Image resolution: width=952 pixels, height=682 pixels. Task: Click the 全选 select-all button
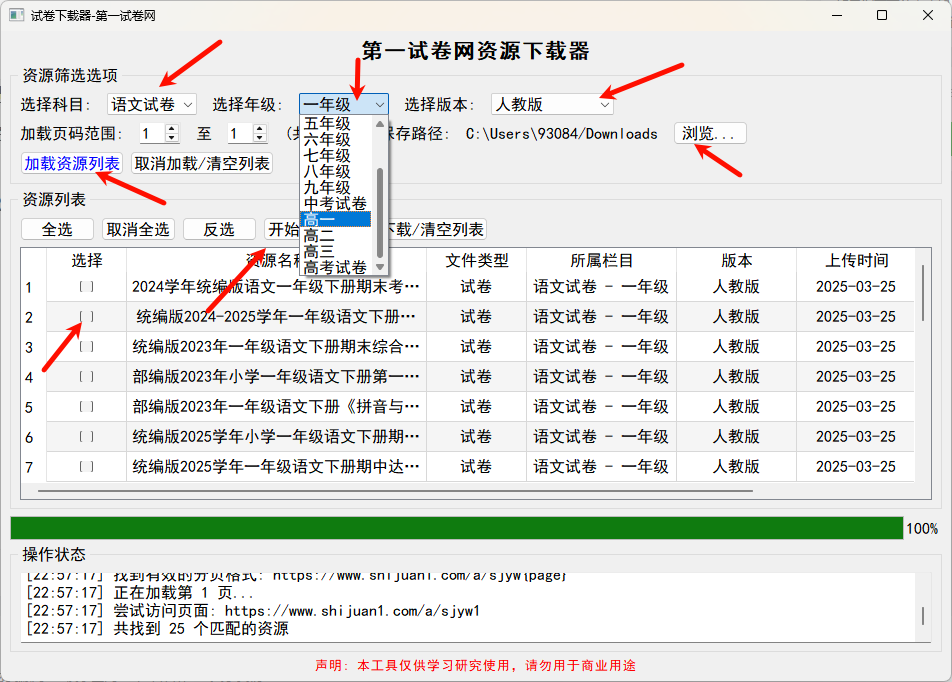pos(57,229)
